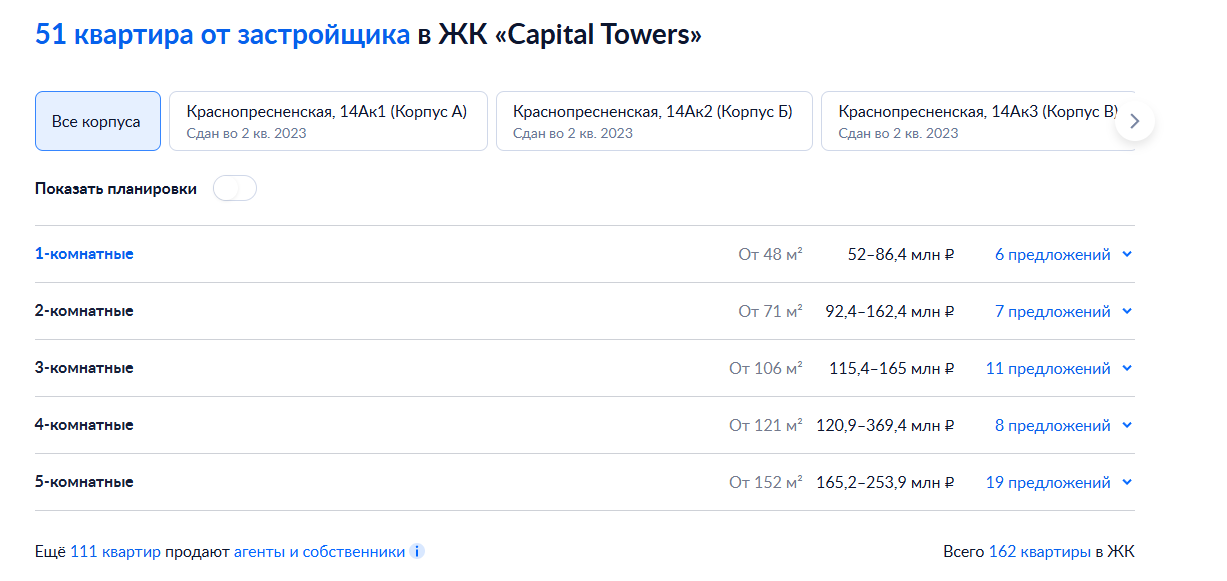Screen dimensions: 1227x581
Task: Click 6 предложений link
Action: tap(1052, 254)
